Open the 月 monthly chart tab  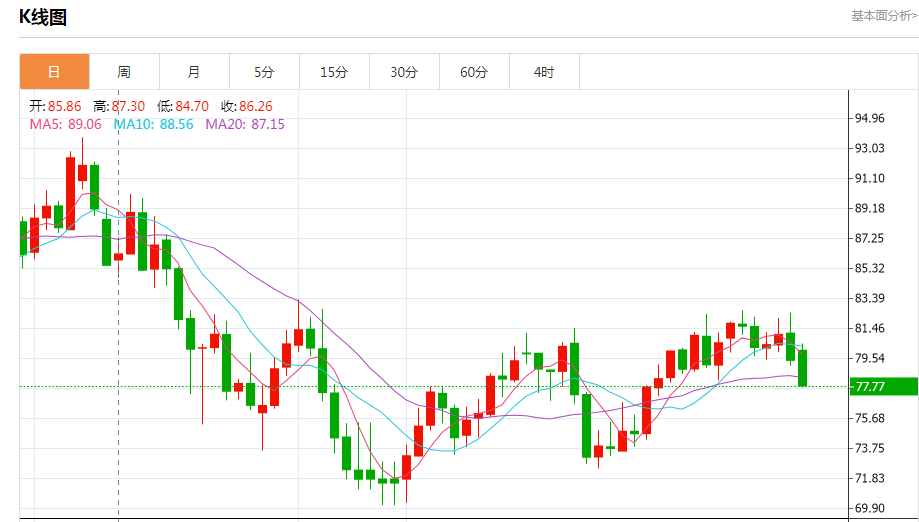(194, 72)
